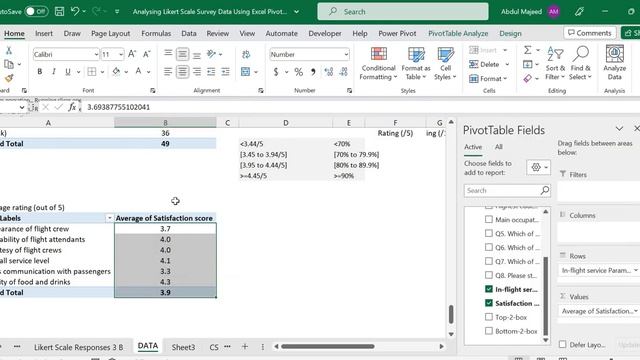
Task: Click the Comments button
Action: click(590, 33)
